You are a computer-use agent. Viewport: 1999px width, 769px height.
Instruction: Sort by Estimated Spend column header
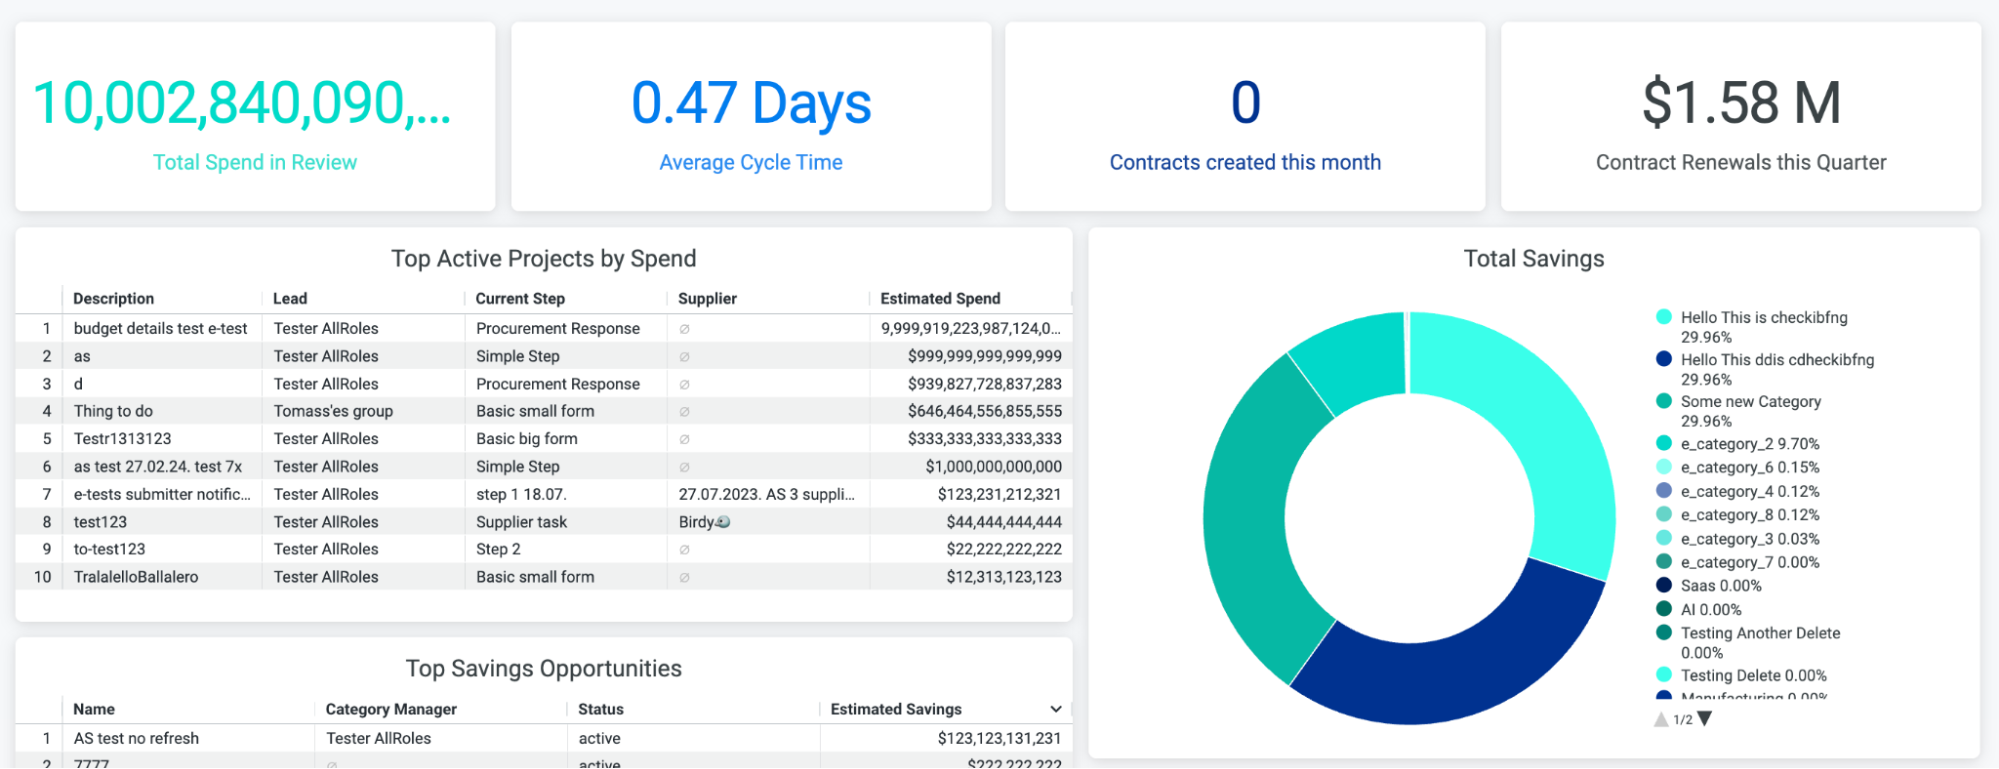pyautogui.click(x=939, y=299)
